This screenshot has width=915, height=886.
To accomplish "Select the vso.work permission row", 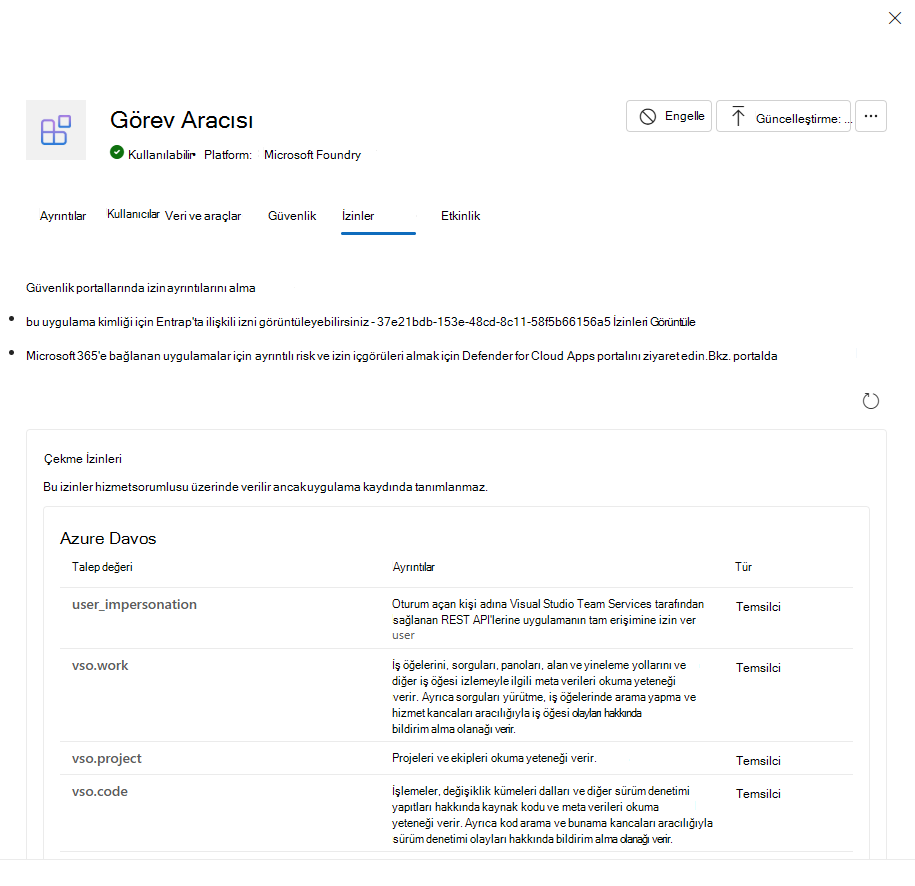I will pyautogui.click(x=456, y=696).
